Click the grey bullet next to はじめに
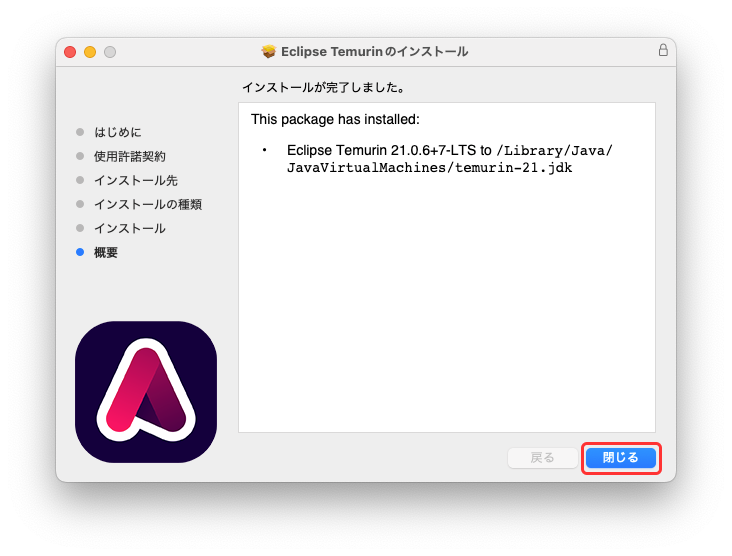The height and width of the screenshot is (556, 732). pyautogui.click(x=80, y=132)
